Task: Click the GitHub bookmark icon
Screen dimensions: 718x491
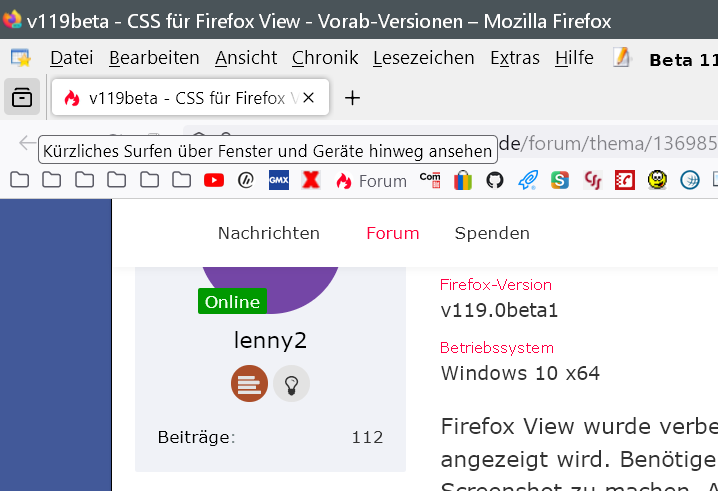Action: [495, 180]
